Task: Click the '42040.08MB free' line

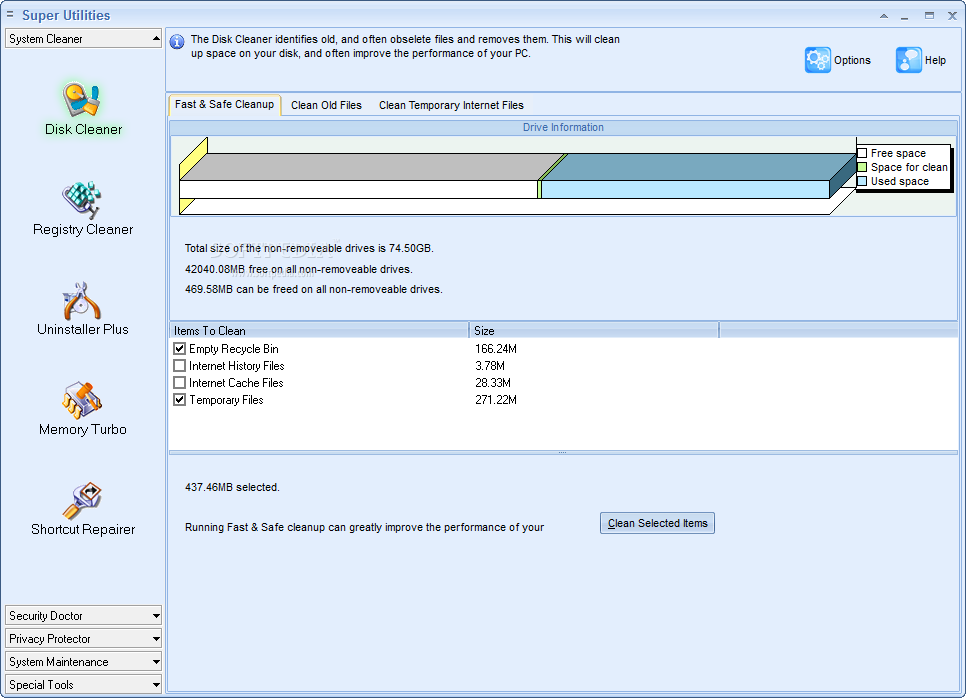Action: [x=299, y=269]
